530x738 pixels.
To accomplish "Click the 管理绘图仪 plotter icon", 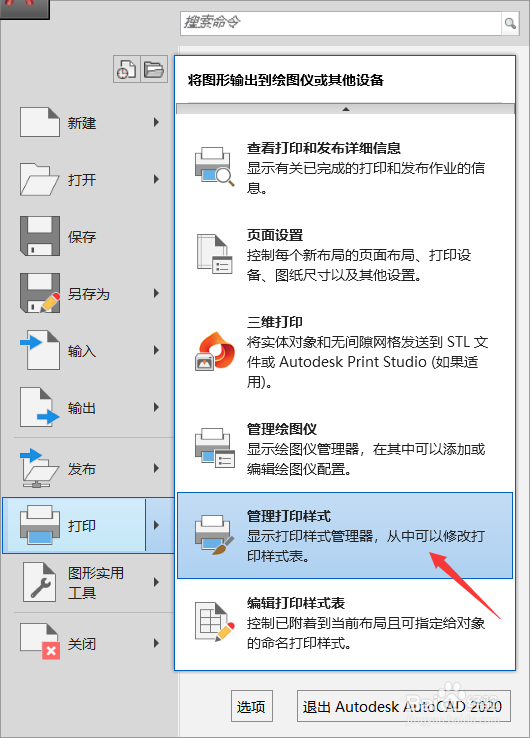I will point(215,448).
